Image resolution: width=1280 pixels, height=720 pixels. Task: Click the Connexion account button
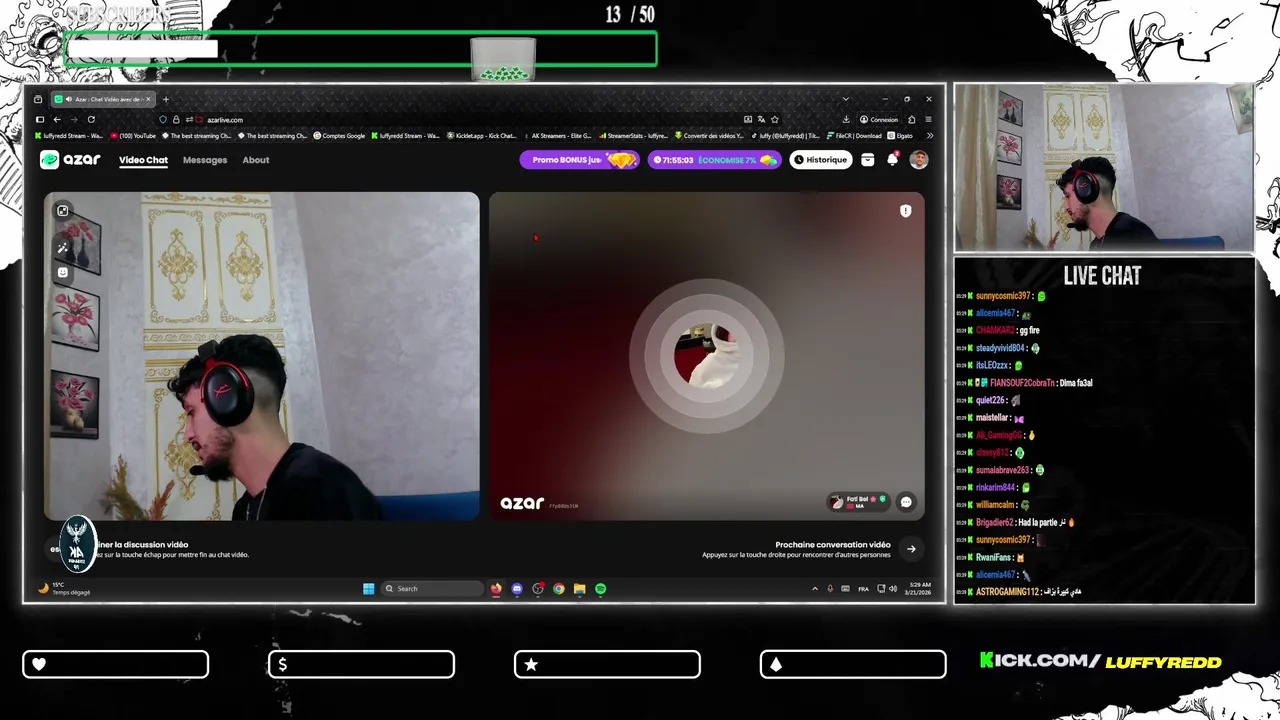point(879,120)
